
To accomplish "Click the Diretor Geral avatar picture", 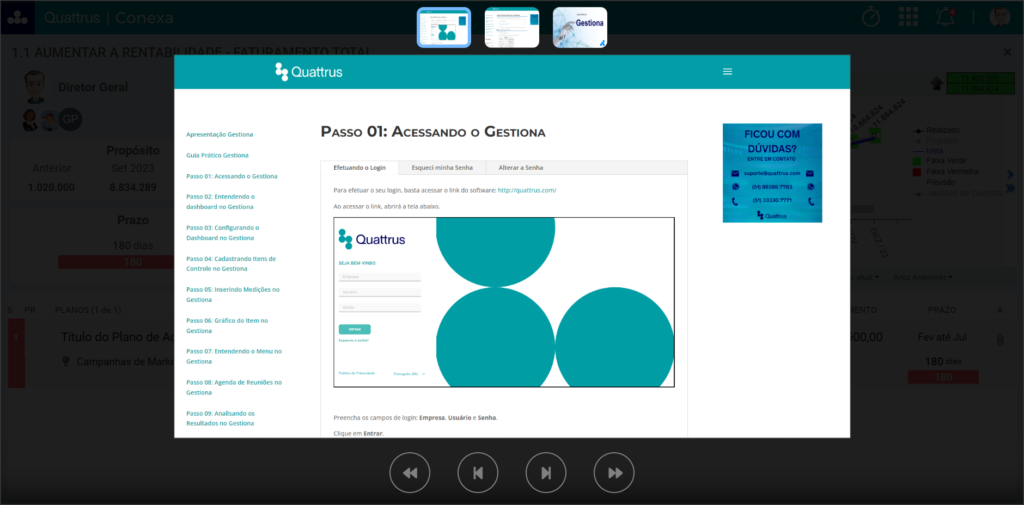I will 34,87.
